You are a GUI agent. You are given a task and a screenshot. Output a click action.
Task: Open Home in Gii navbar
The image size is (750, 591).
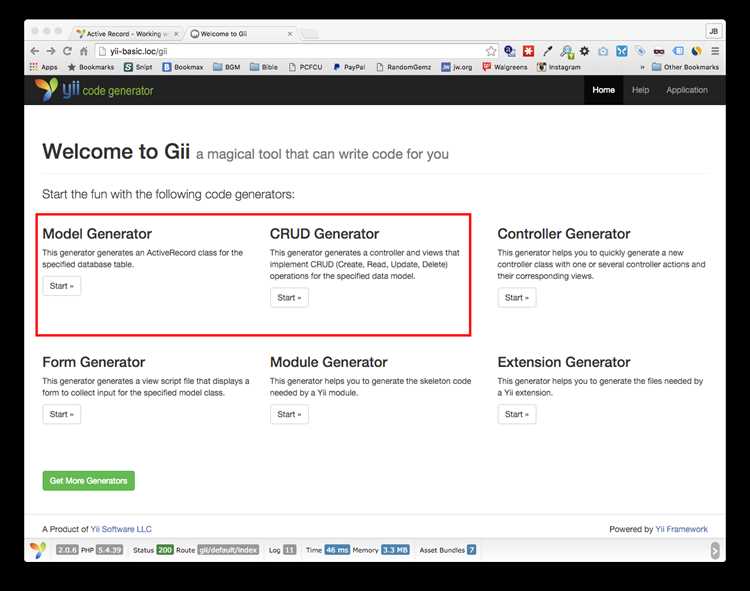(603, 90)
